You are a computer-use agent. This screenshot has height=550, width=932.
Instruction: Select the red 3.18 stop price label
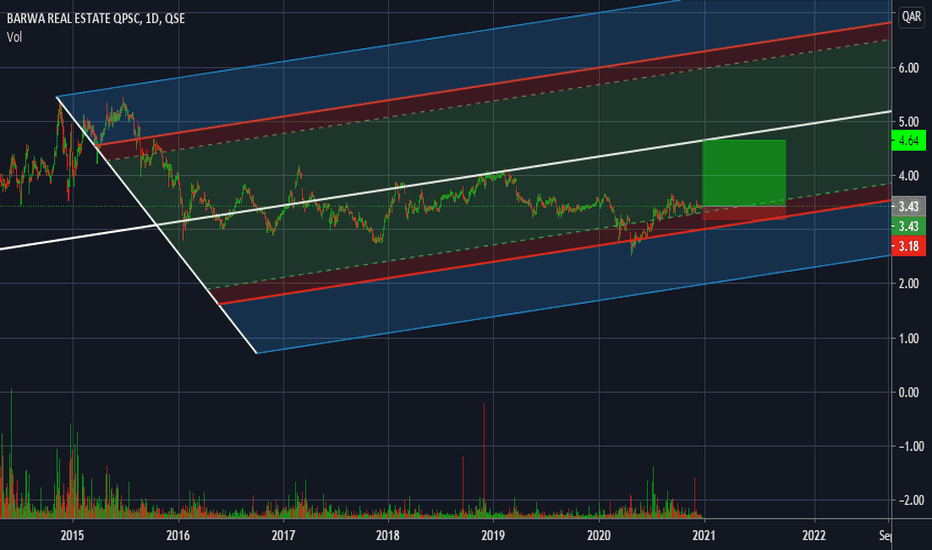[x=909, y=246]
